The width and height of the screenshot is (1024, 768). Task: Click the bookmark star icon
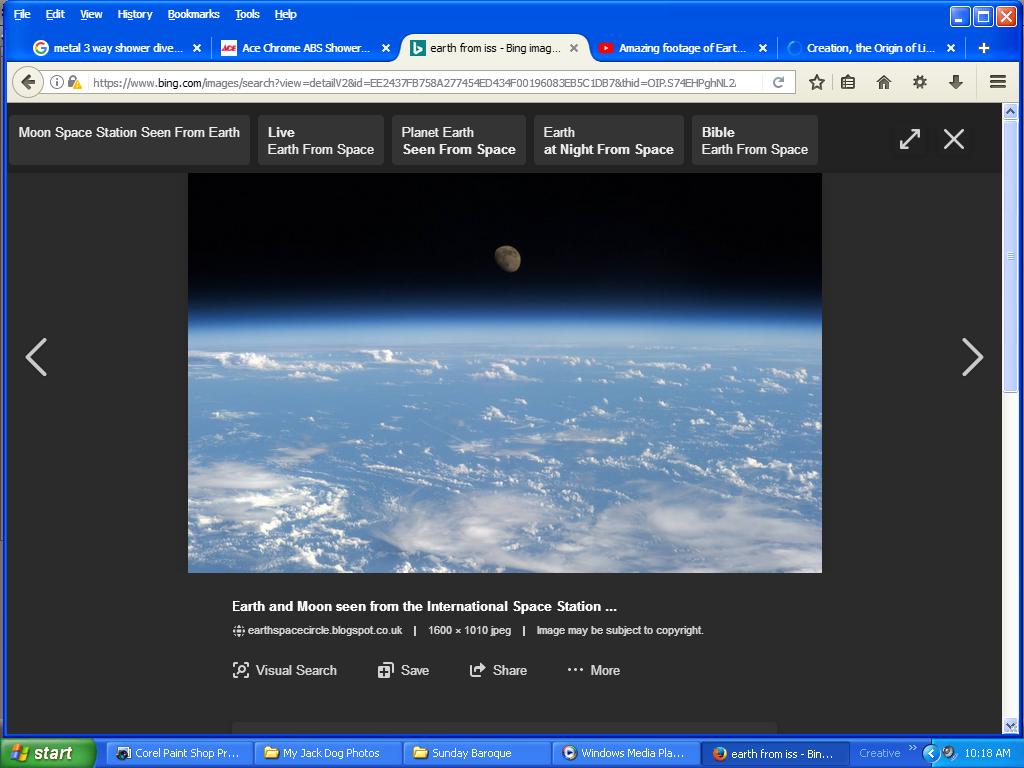pyautogui.click(x=816, y=82)
